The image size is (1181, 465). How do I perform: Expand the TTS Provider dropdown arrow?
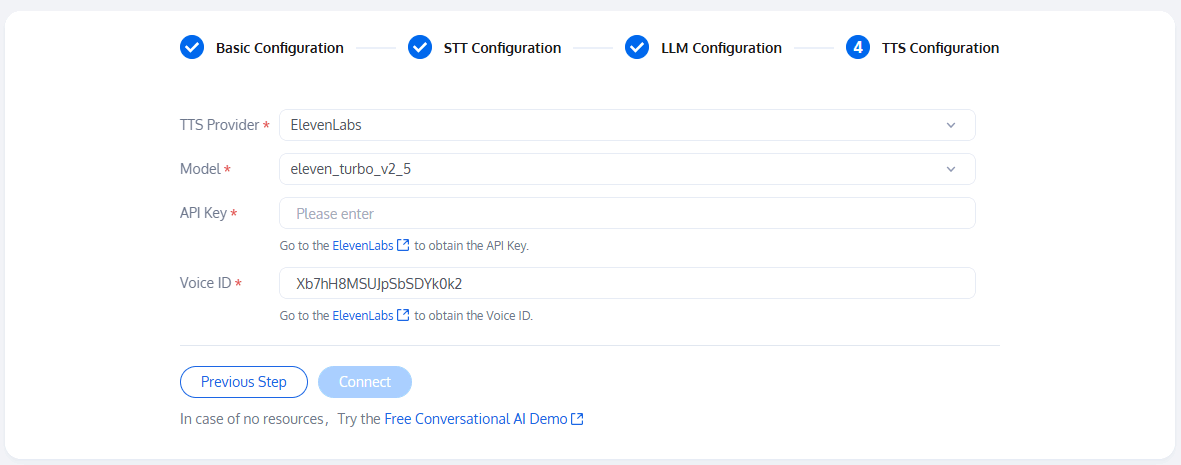click(950, 125)
